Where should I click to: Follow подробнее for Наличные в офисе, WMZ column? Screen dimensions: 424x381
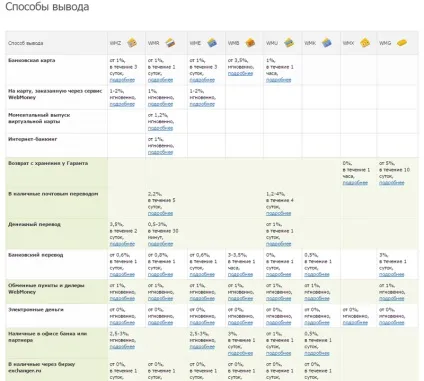click(x=122, y=347)
